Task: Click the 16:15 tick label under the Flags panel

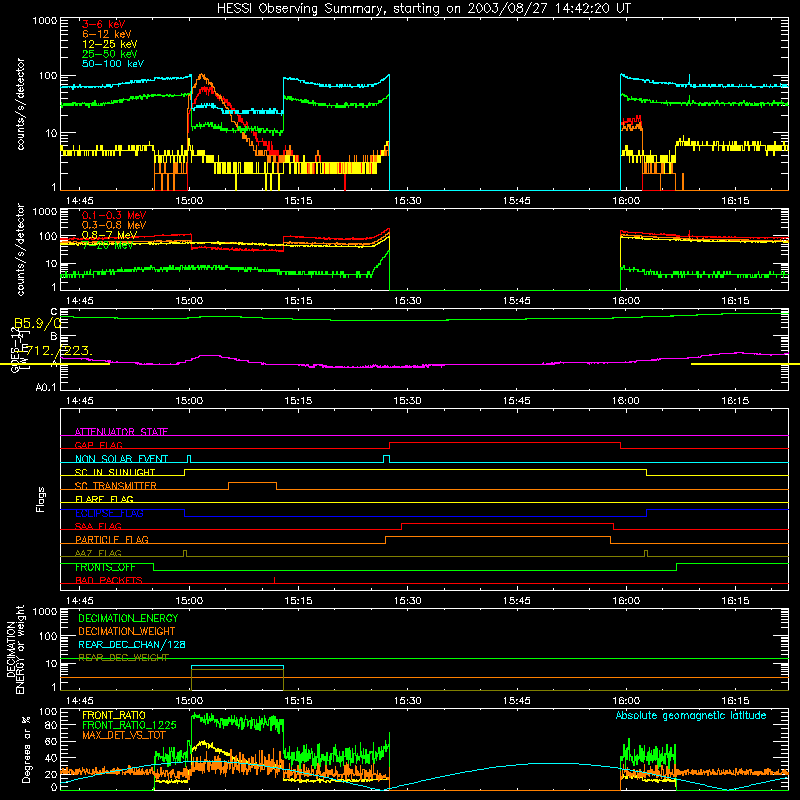Action: (x=735, y=601)
